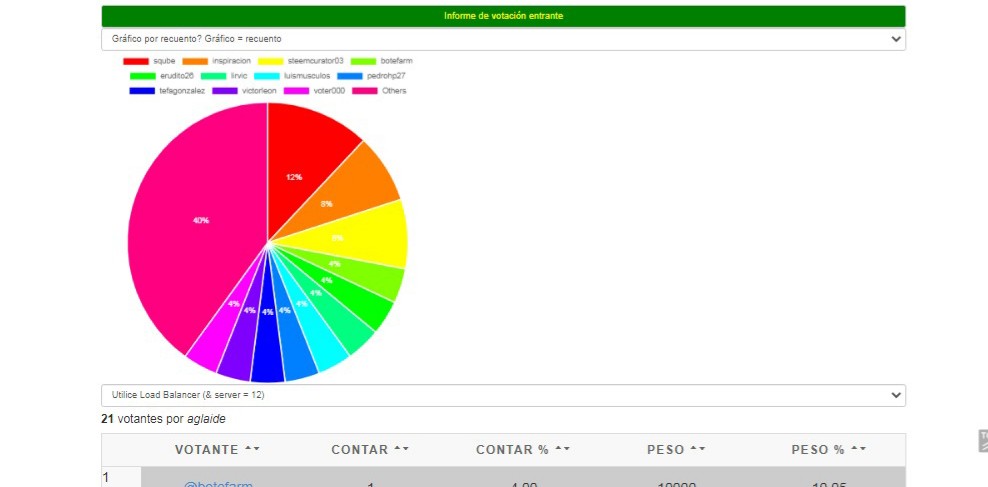The width and height of the screenshot is (988, 487).
Task: Sort table by PESO % column
Action: click(829, 450)
